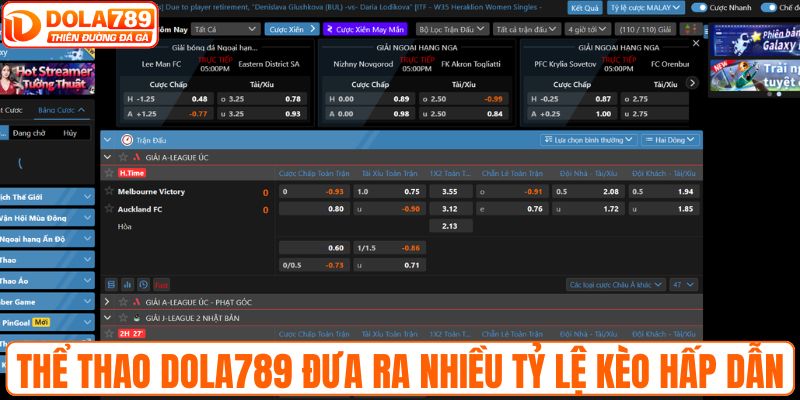Select the second banner carousel dot
This screenshot has width=800, height=400.
click(779, 94)
